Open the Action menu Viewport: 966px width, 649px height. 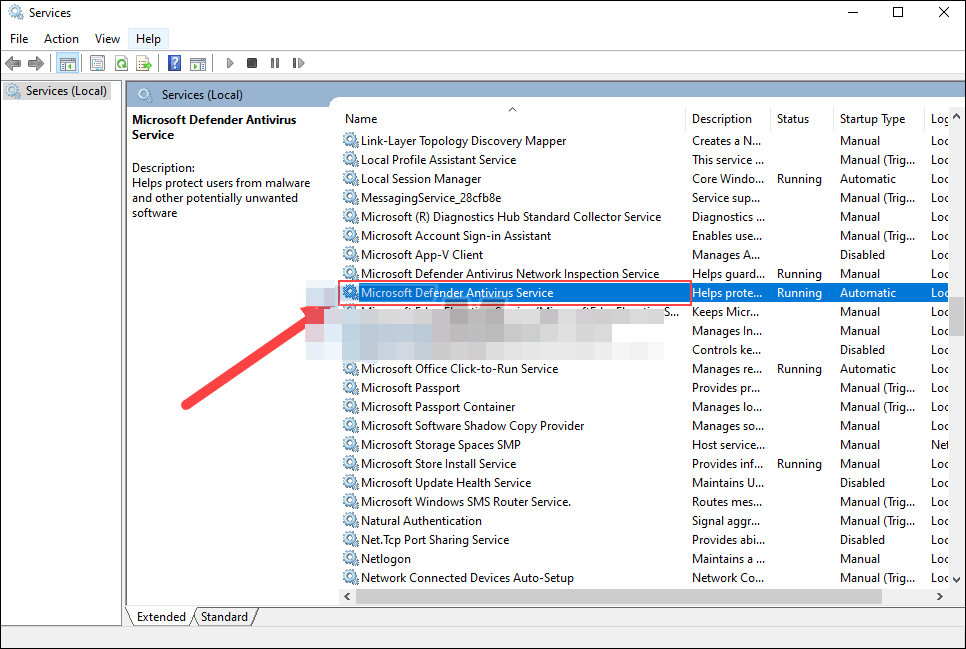(x=61, y=38)
